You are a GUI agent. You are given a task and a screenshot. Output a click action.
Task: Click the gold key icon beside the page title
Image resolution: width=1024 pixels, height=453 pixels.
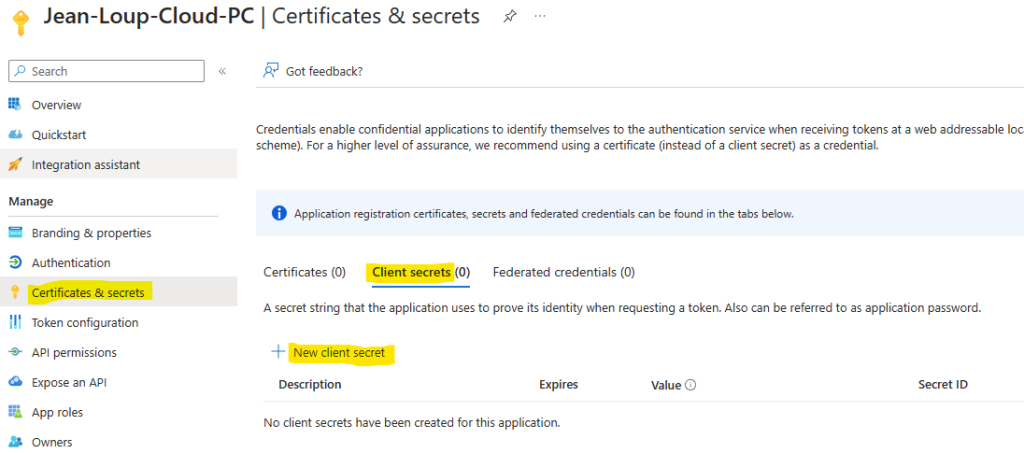point(21,23)
